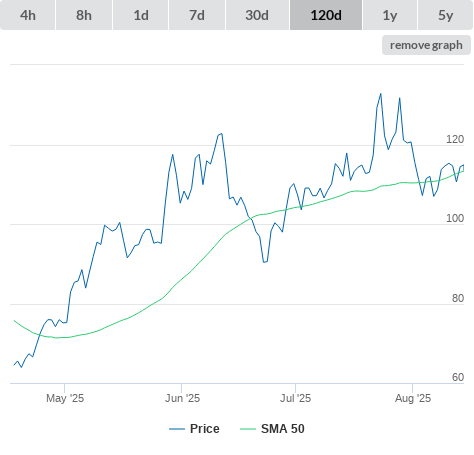Toggle the SMA 50 legend entry

tap(283, 429)
